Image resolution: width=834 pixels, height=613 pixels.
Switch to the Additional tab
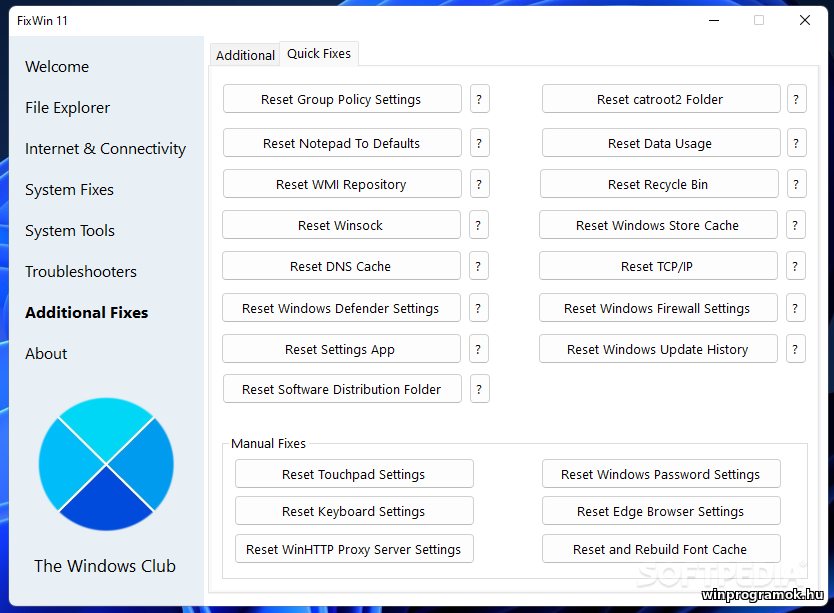point(245,55)
